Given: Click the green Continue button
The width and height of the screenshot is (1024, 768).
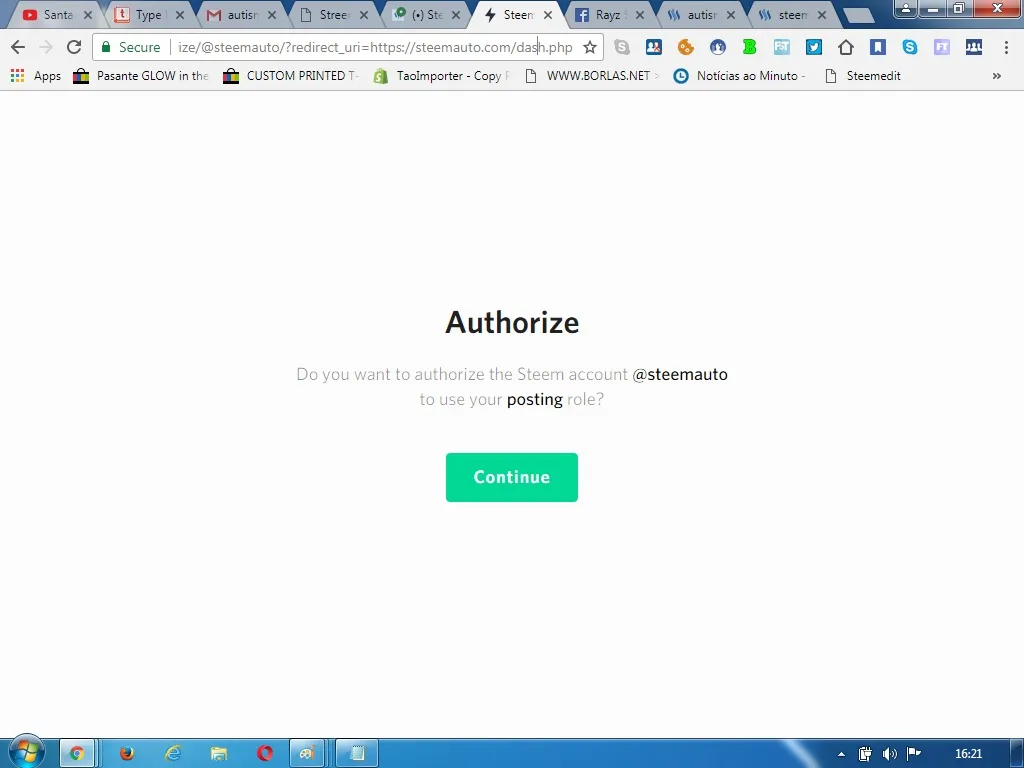Looking at the screenshot, I should pos(511,477).
